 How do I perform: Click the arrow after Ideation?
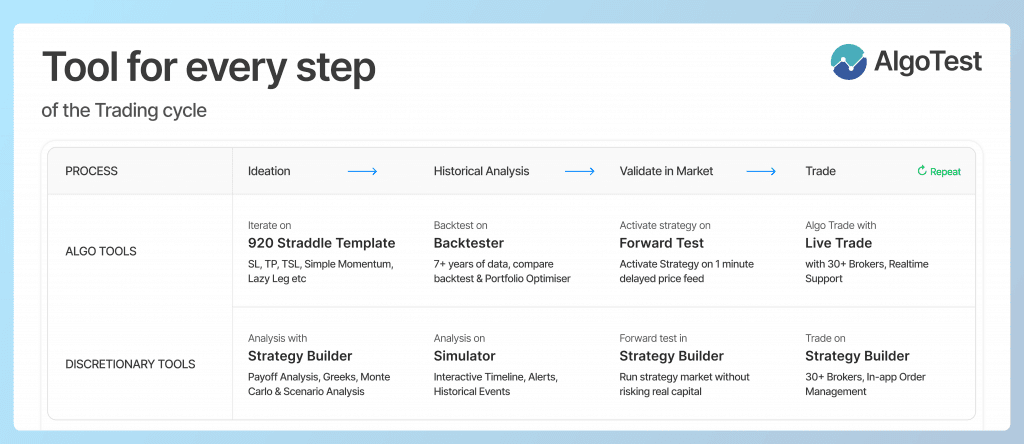point(362,172)
